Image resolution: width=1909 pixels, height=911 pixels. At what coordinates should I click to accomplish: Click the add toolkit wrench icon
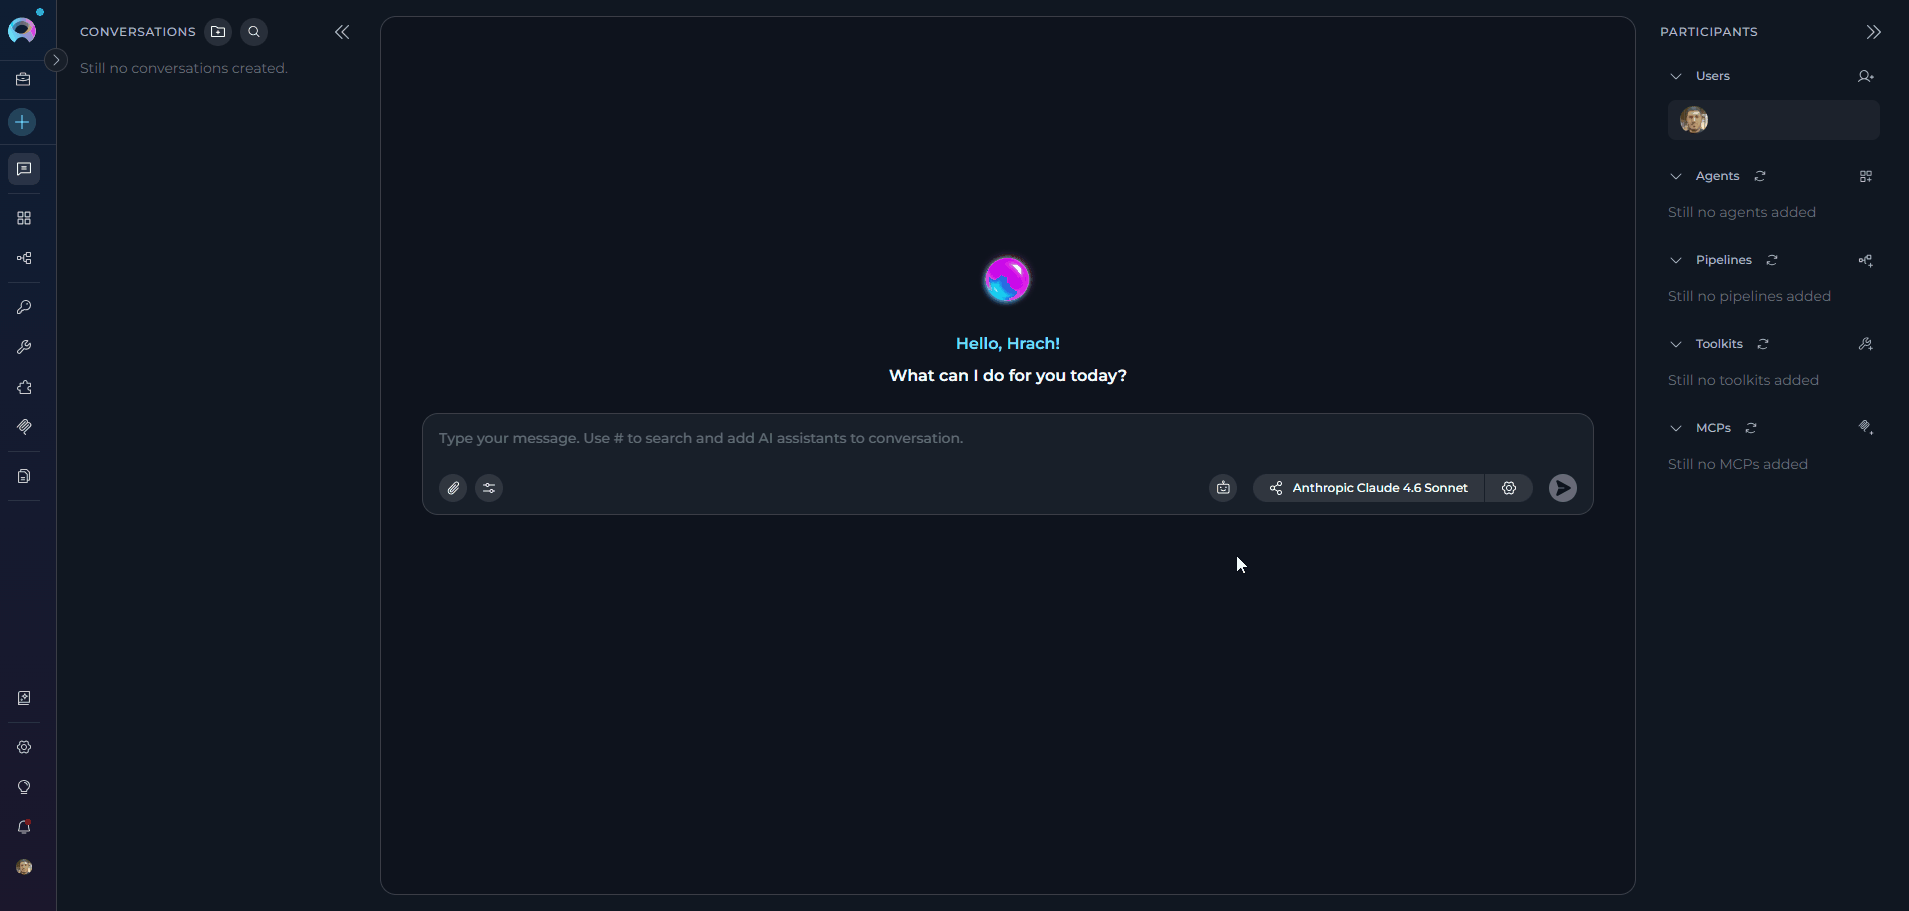click(1865, 344)
